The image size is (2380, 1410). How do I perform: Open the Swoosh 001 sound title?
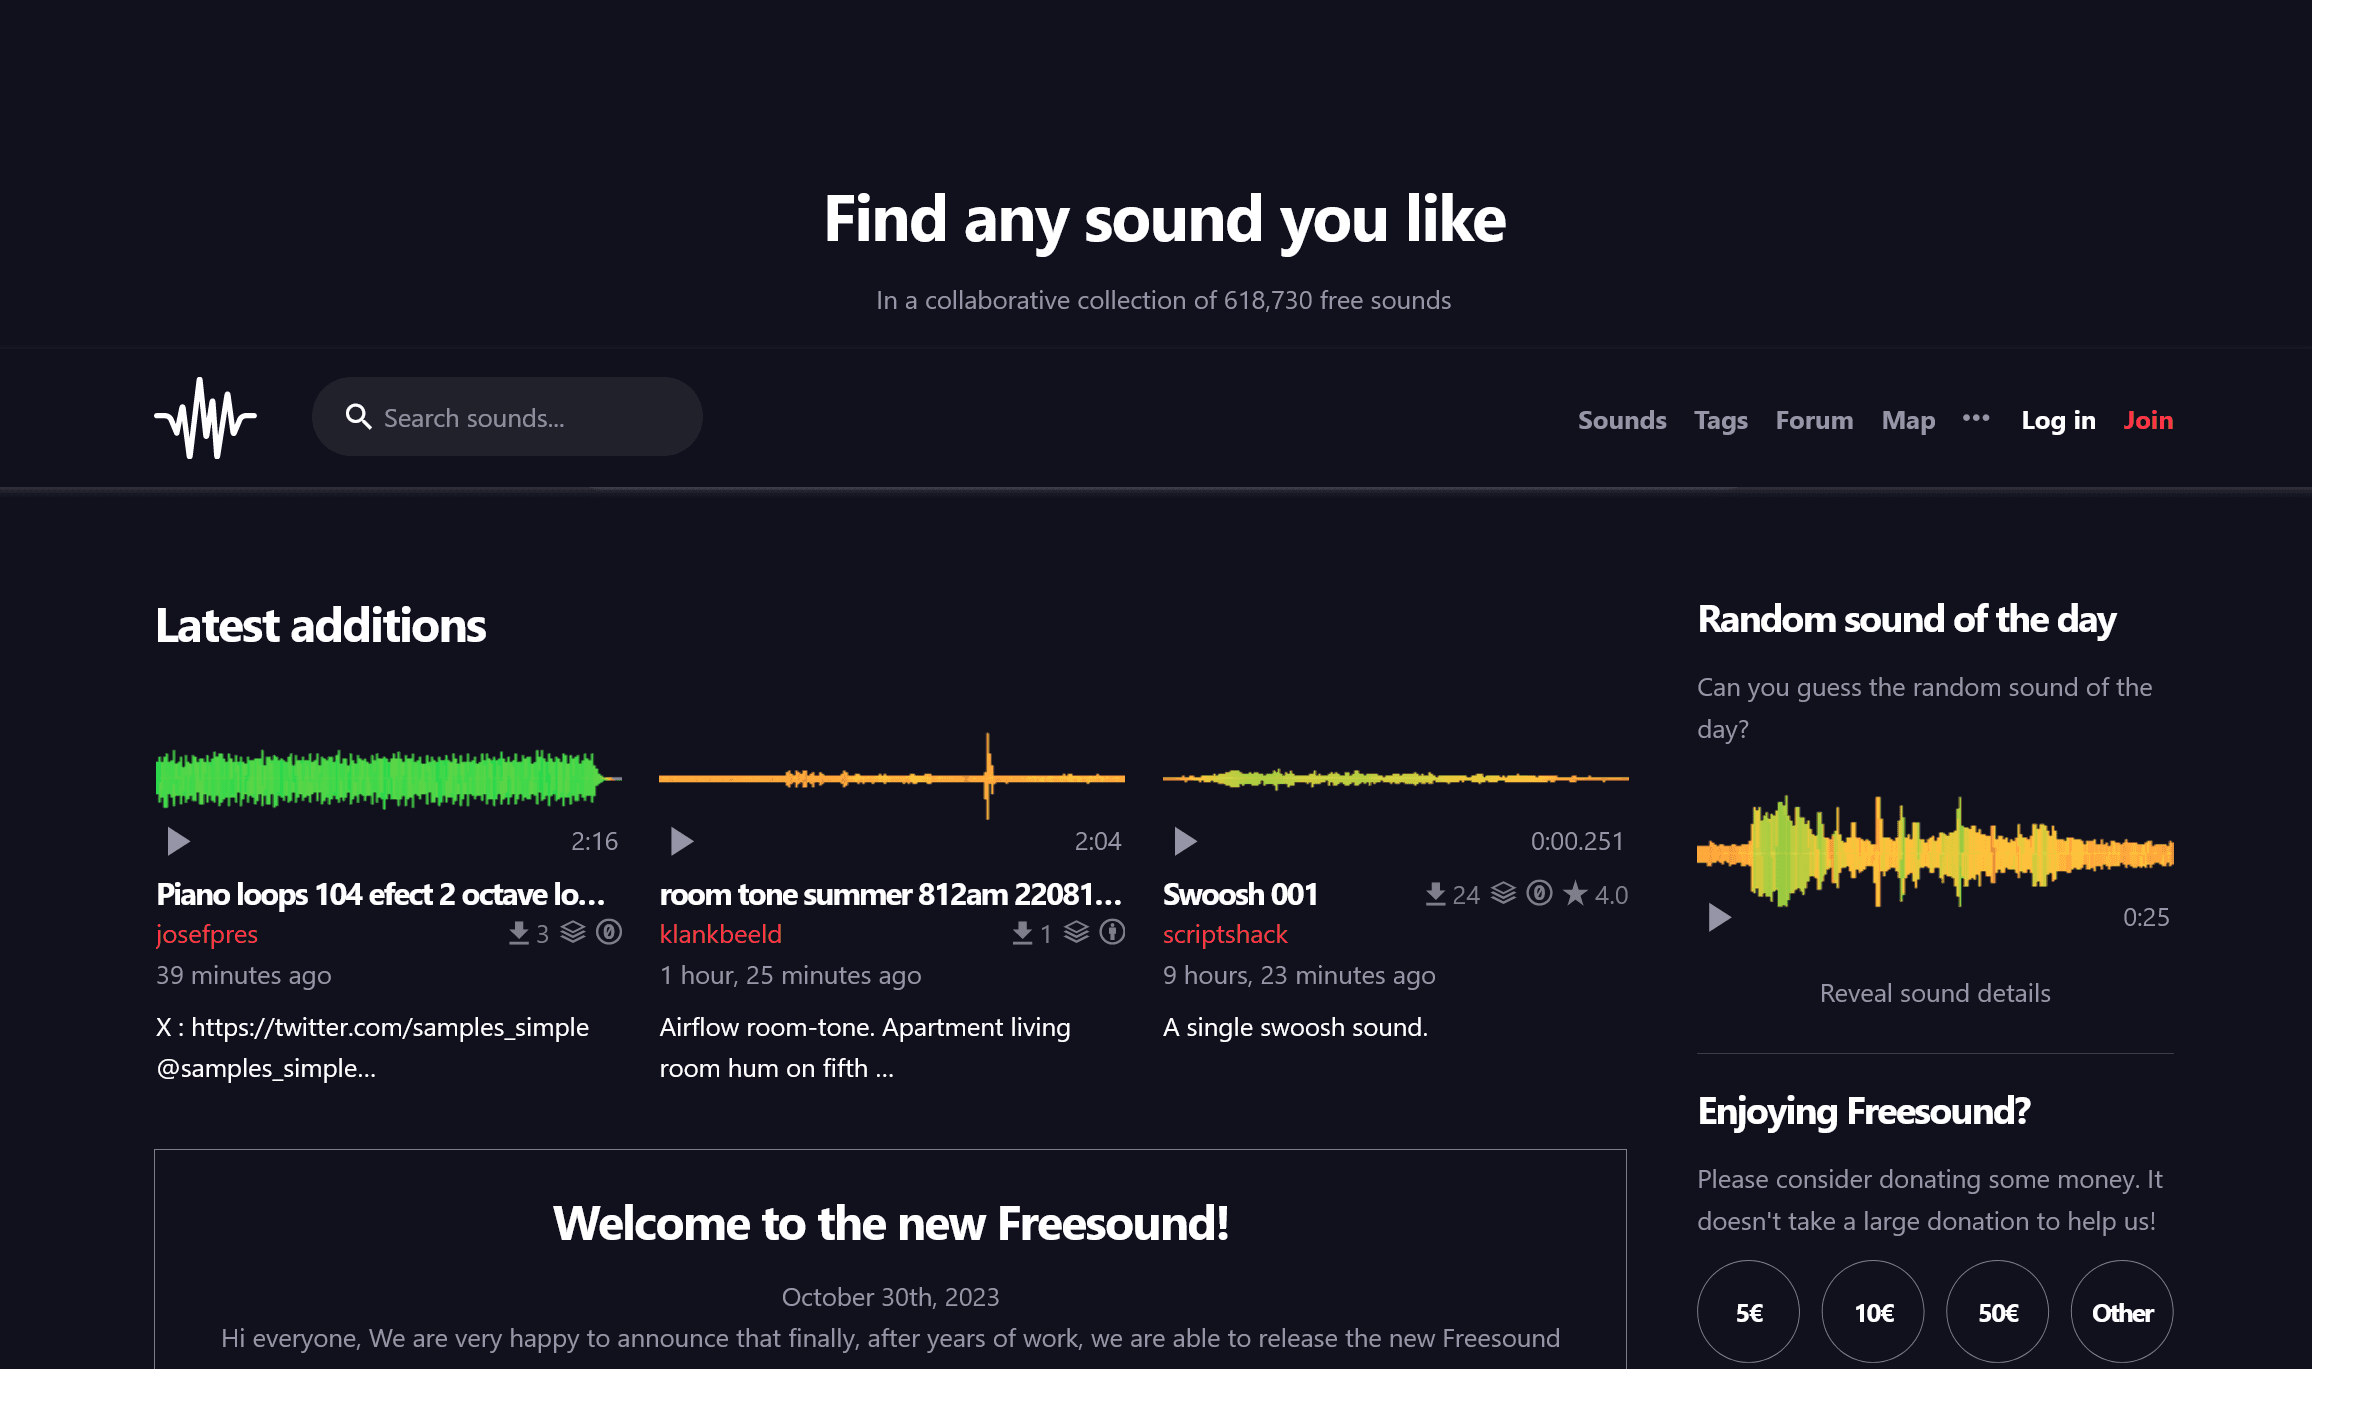(1240, 894)
